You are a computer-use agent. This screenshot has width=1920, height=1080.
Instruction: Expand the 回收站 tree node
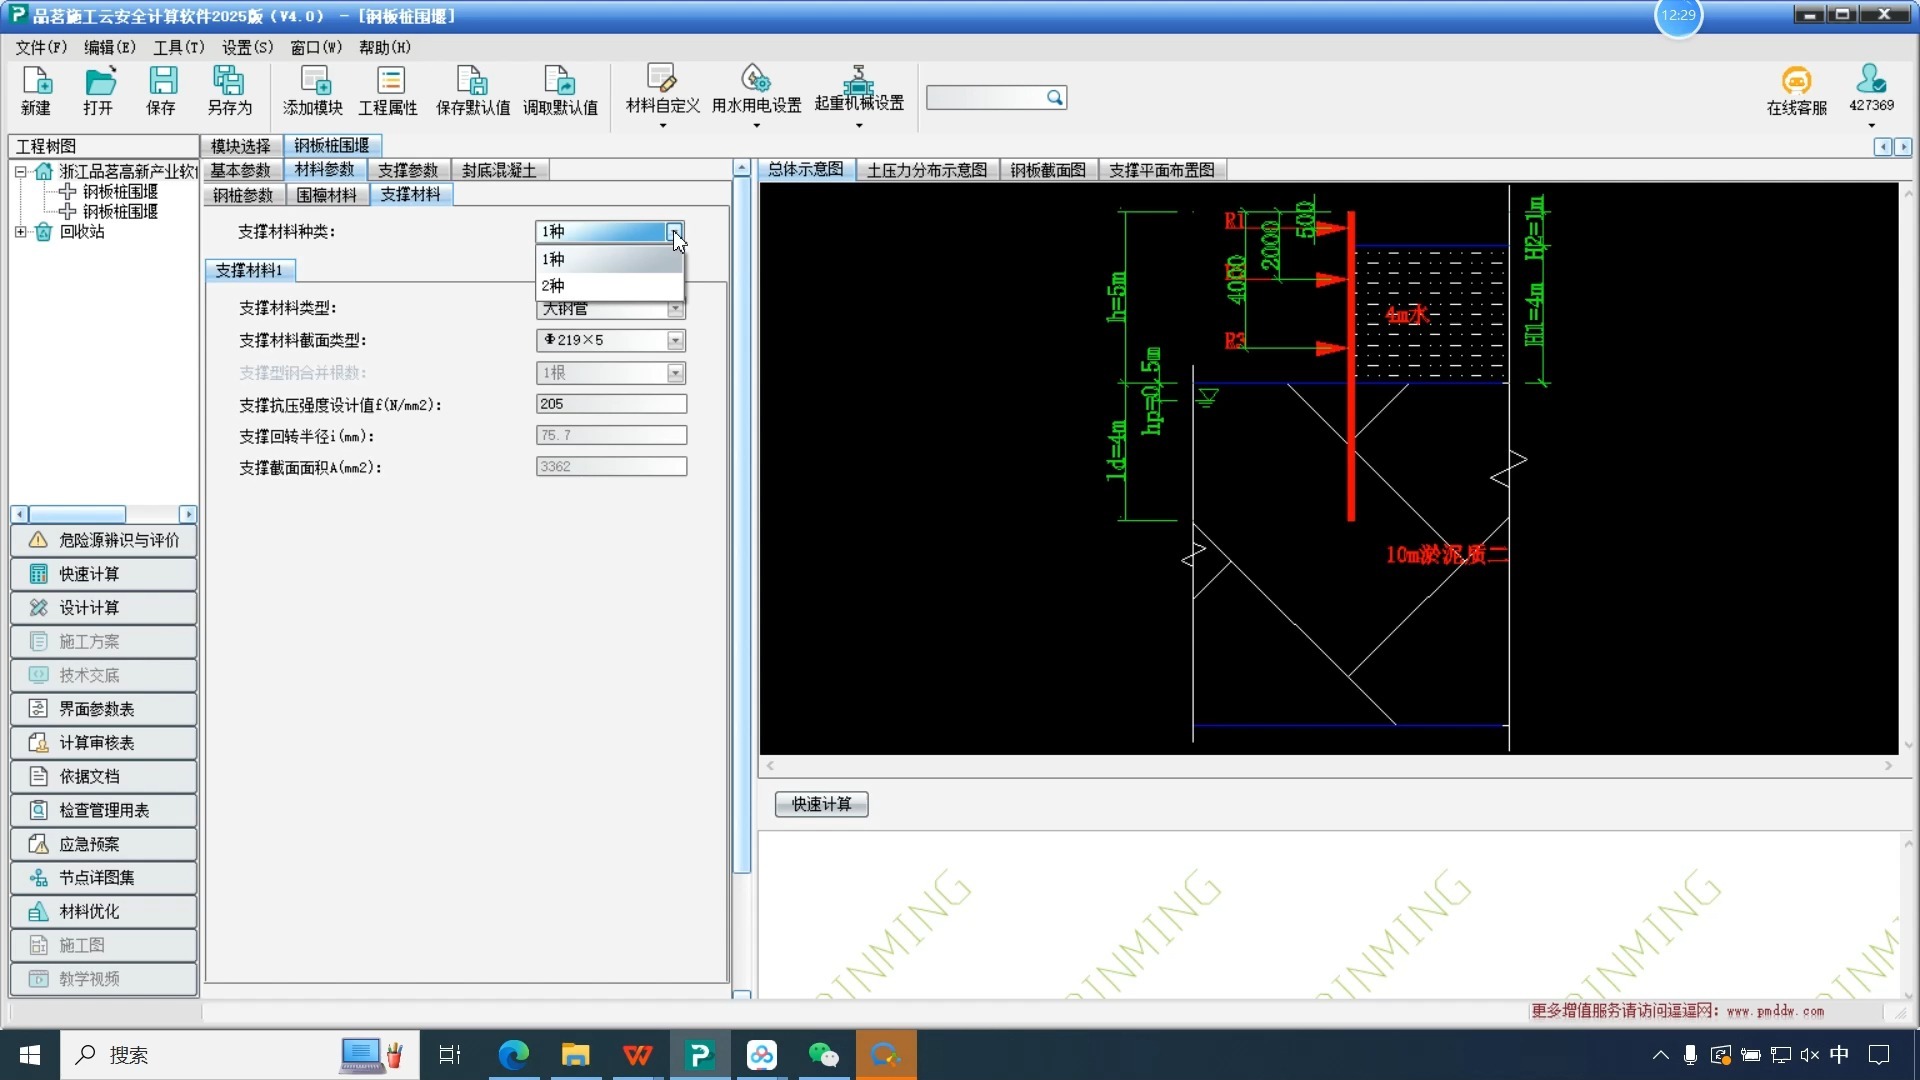tap(20, 232)
